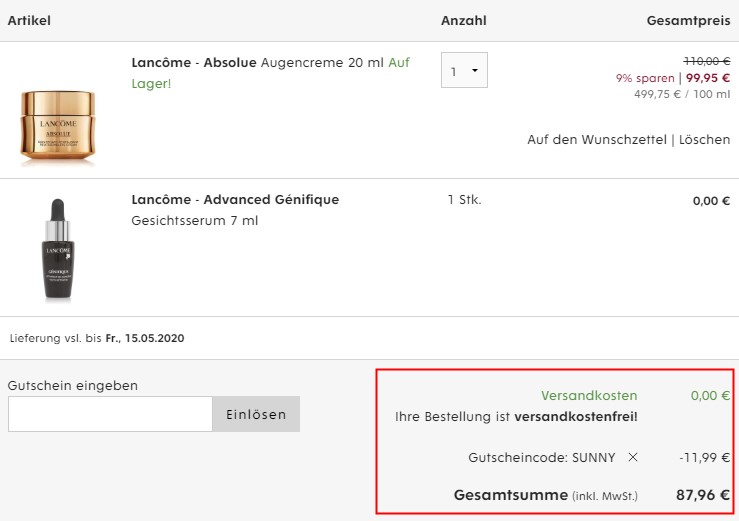
Task: Click the 499,75 € / 100 ml unit price
Action: [x=682, y=94]
